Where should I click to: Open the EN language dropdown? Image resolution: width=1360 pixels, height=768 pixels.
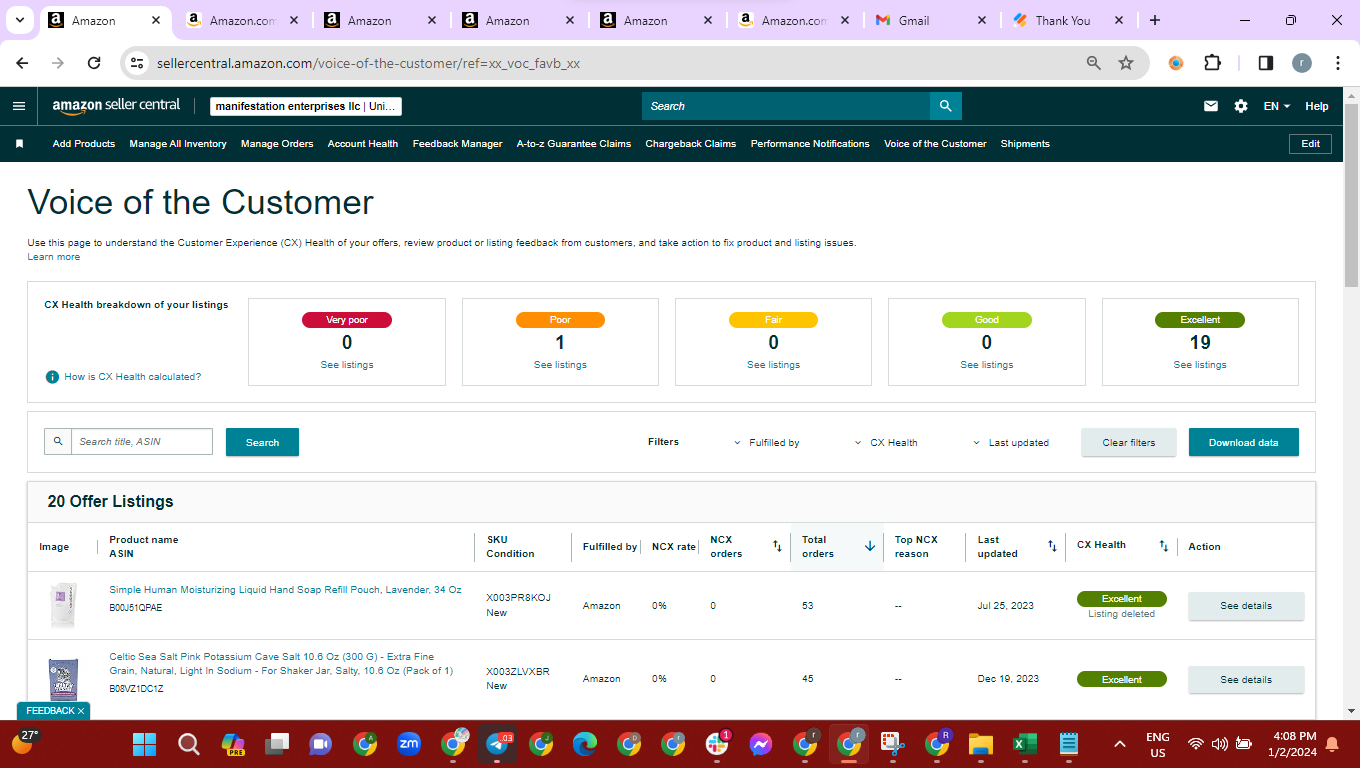[x=1277, y=106]
